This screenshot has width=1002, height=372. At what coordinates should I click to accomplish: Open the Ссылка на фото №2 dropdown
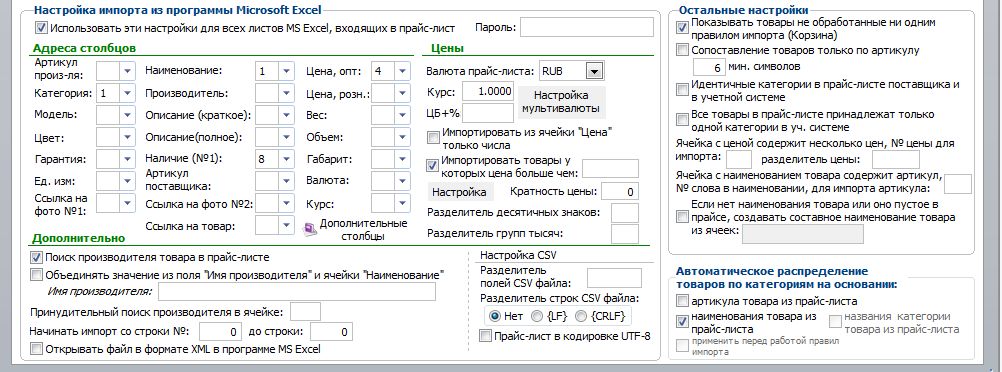[286, 203]
